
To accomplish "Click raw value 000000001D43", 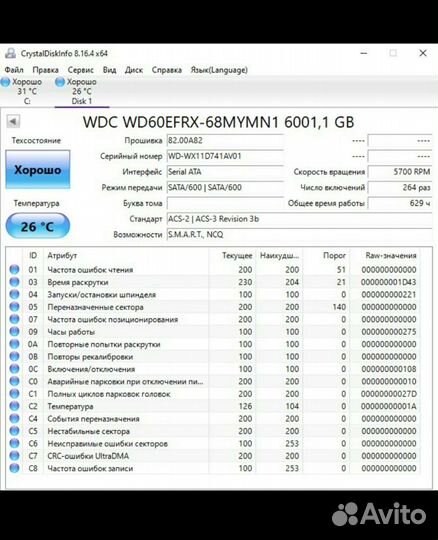I will [x=388, y=282].
